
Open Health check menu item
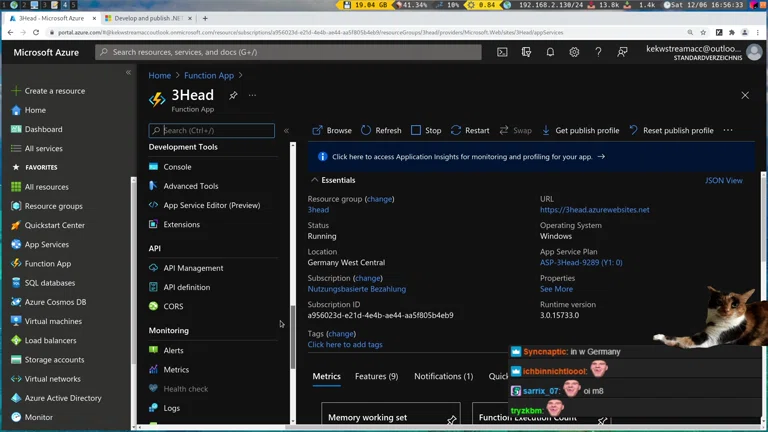point(185,389)
